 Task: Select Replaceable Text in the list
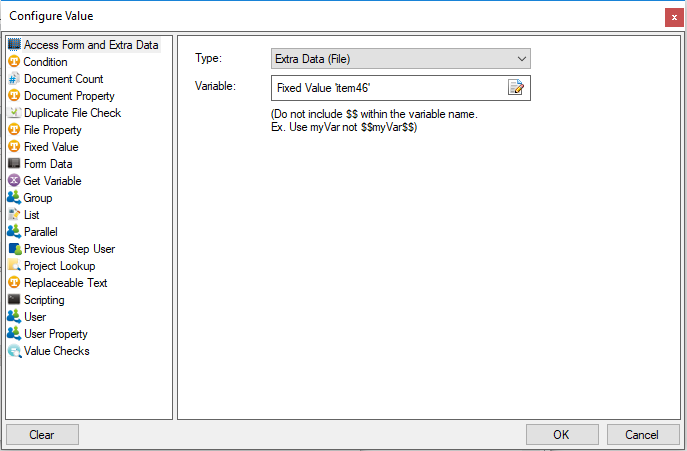(65, 283)
